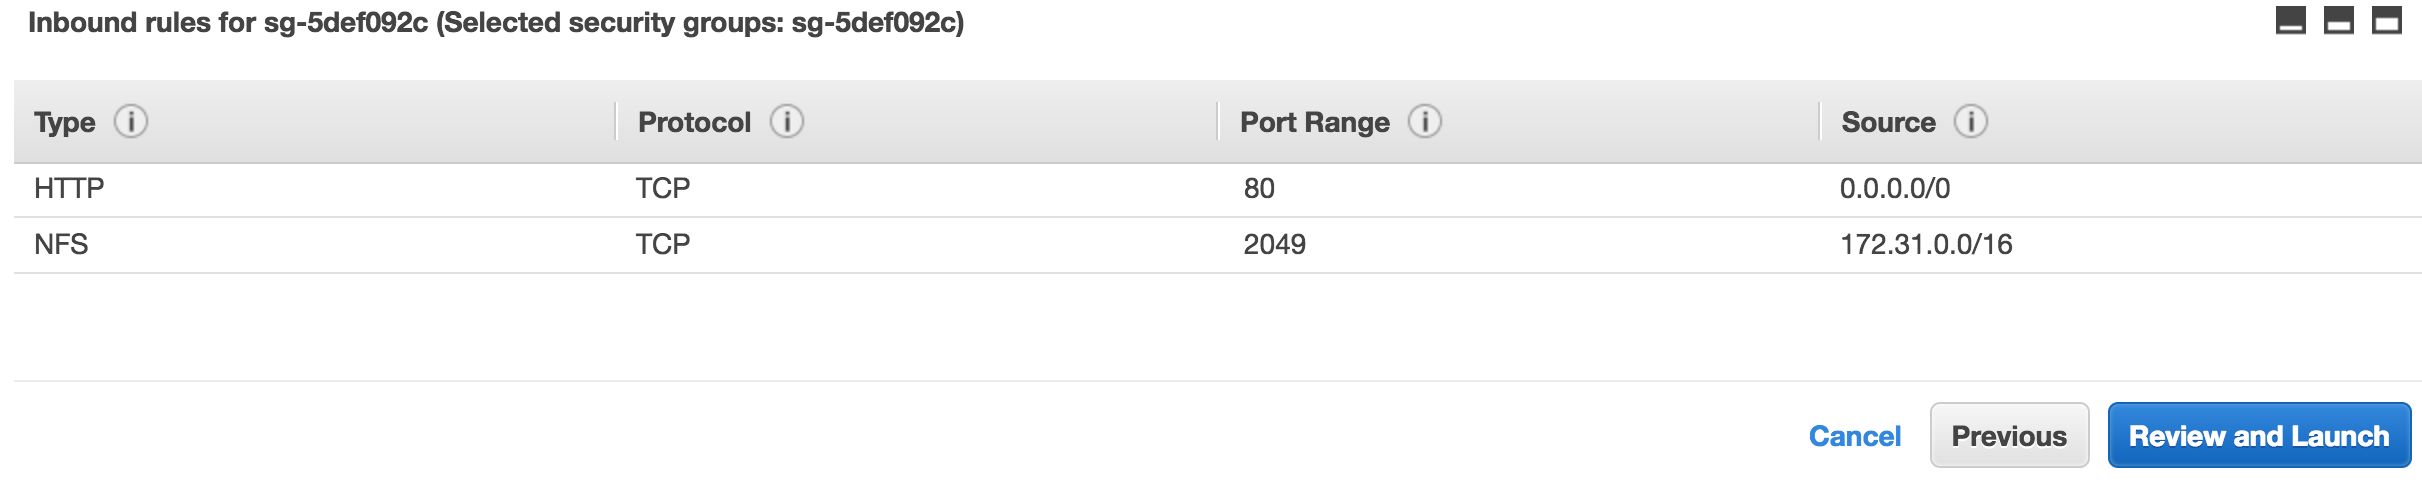Open the Port Range info tooltip icon
Image resolution: width=2422 pixels, height=486 pixels.
click(x=1425, y=122)
